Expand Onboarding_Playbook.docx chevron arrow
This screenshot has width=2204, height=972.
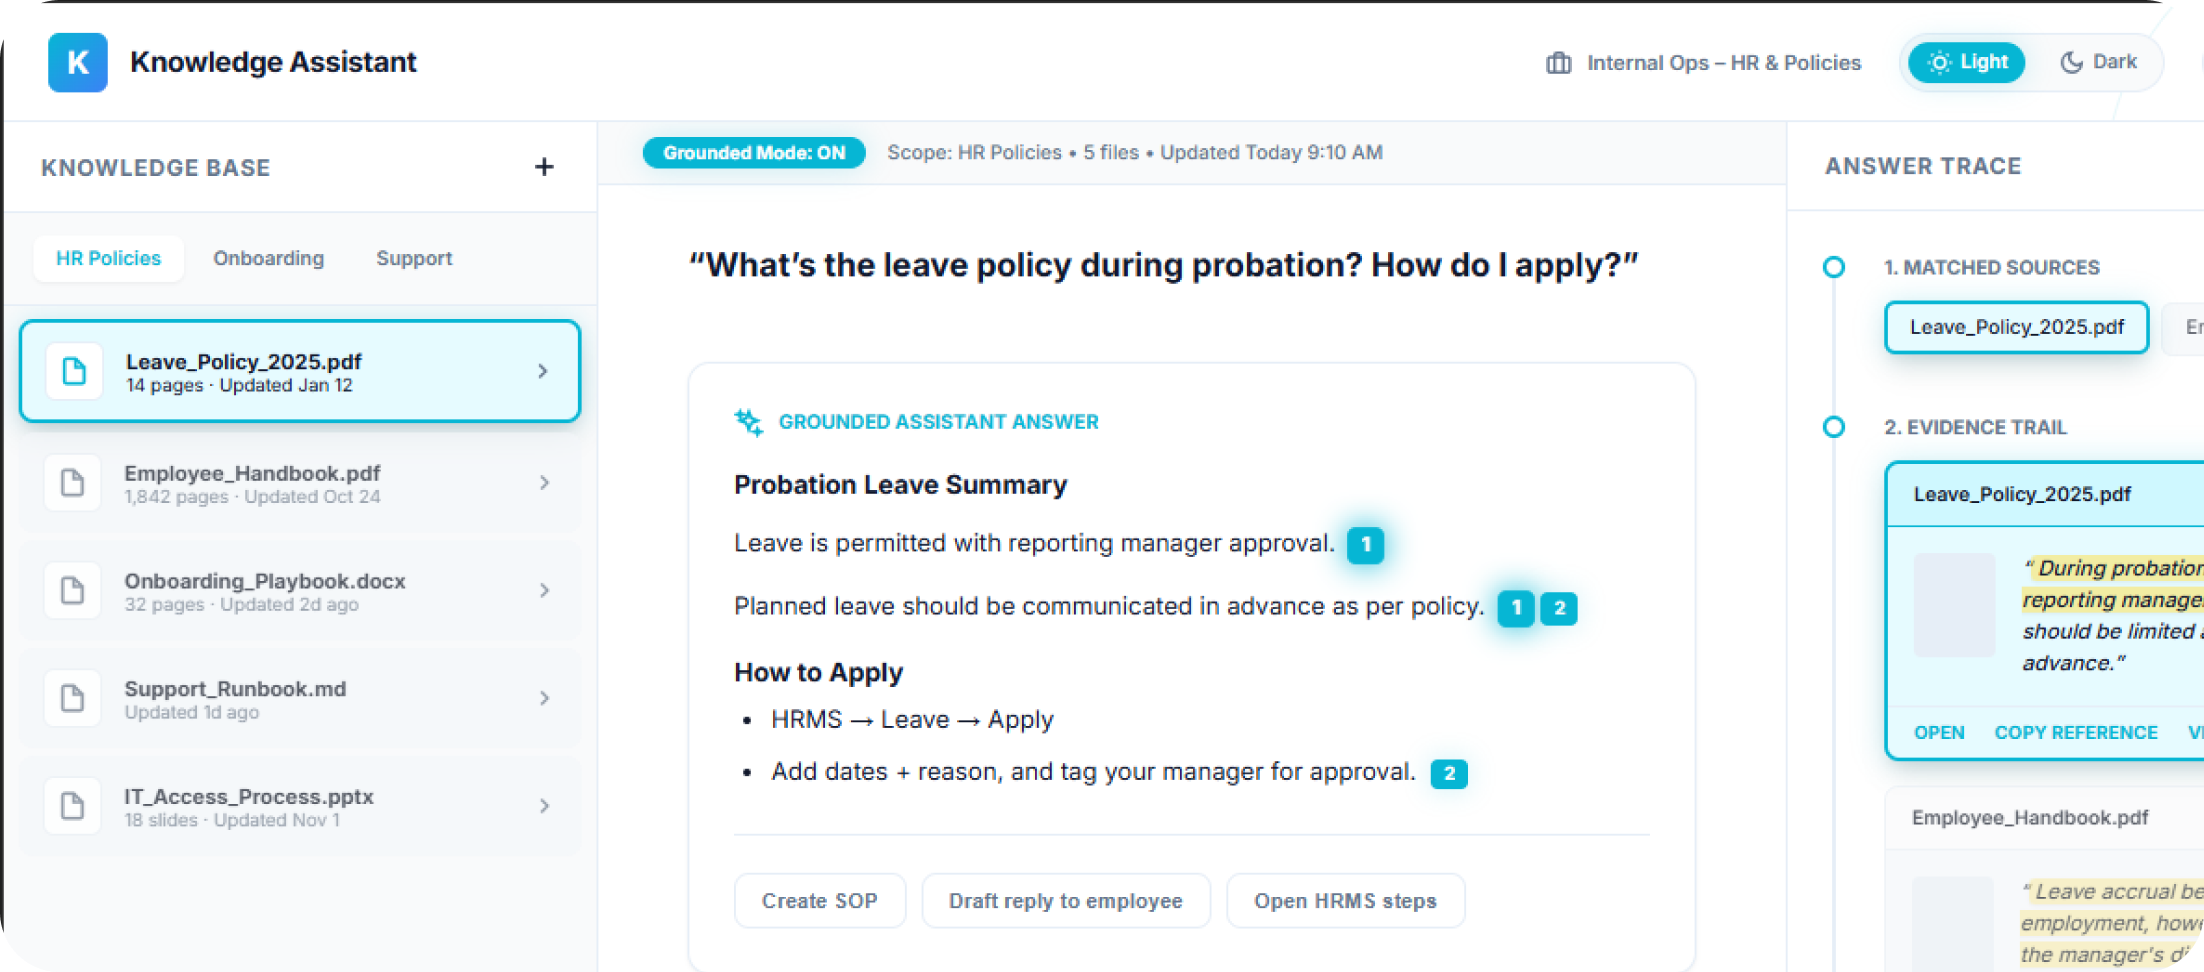pos(544,591)
